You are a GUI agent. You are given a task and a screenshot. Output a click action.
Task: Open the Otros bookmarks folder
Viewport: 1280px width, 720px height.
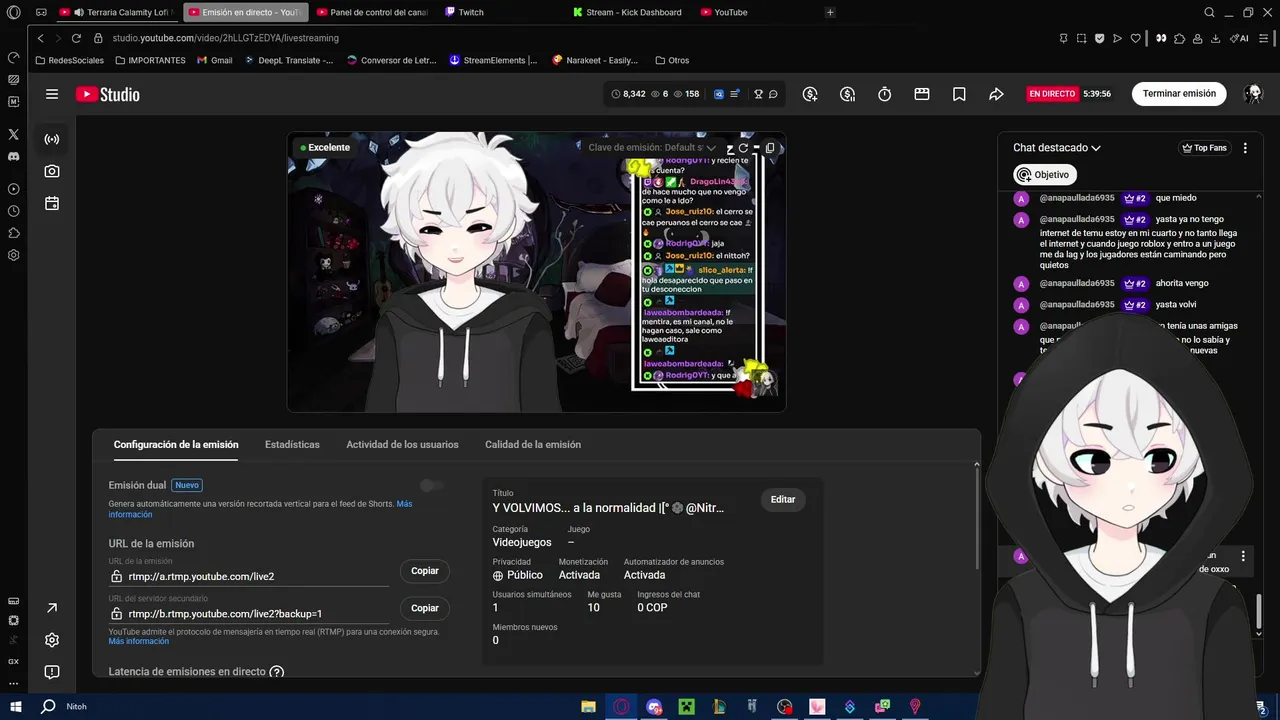tap(672, 60)
